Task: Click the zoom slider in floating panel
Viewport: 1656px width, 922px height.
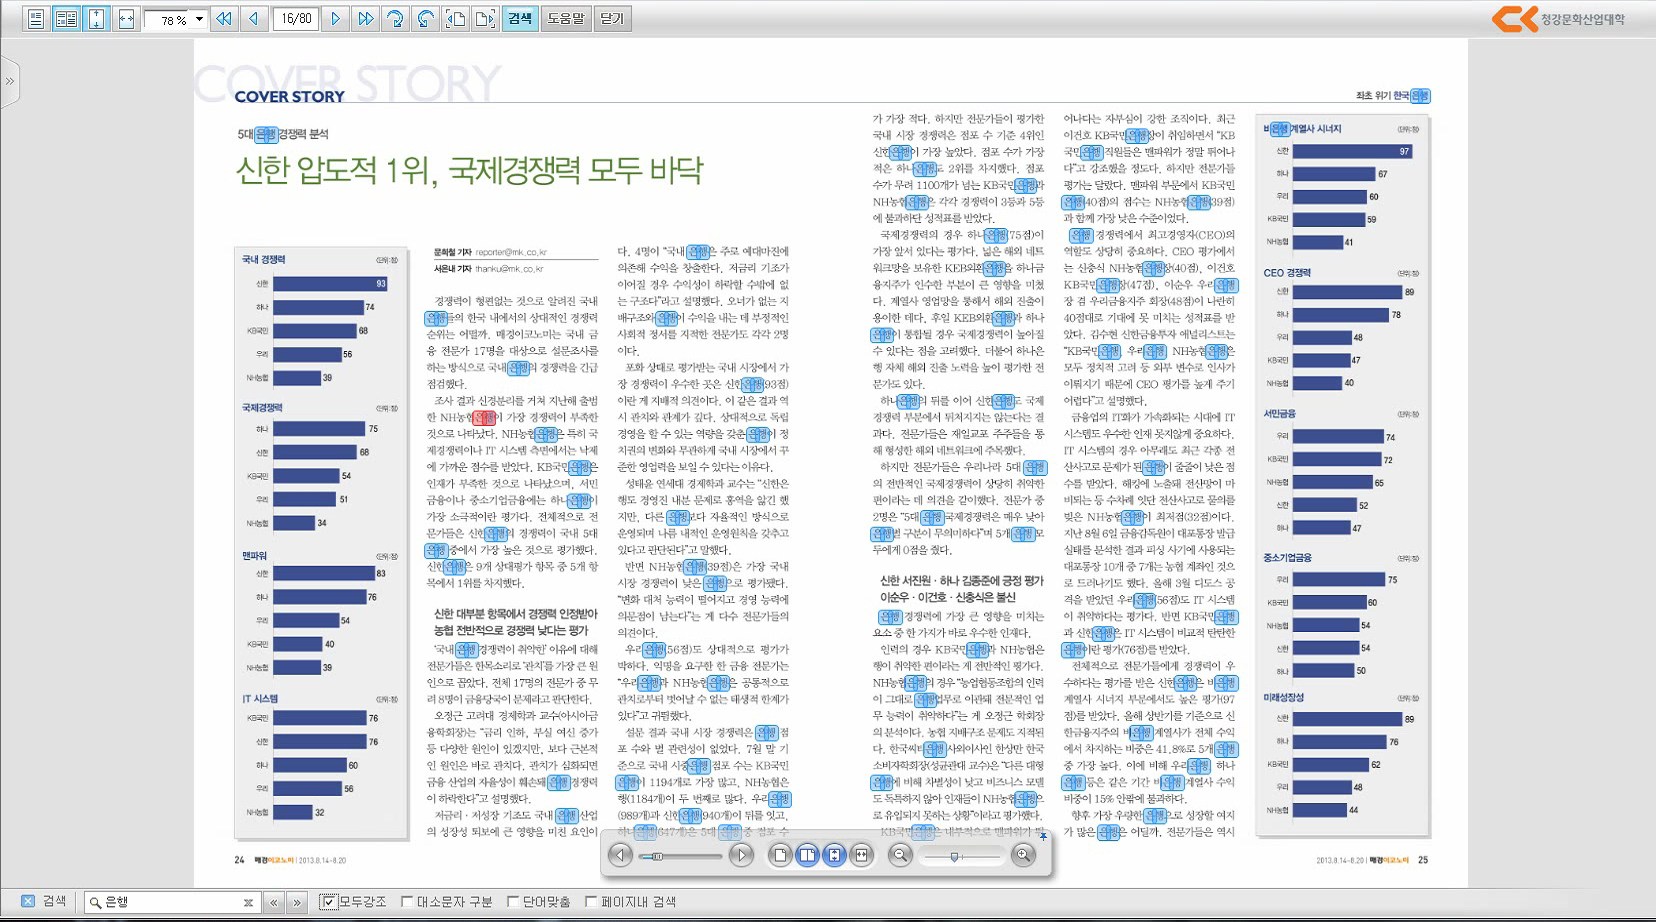Action: click(x=961, y=856)
